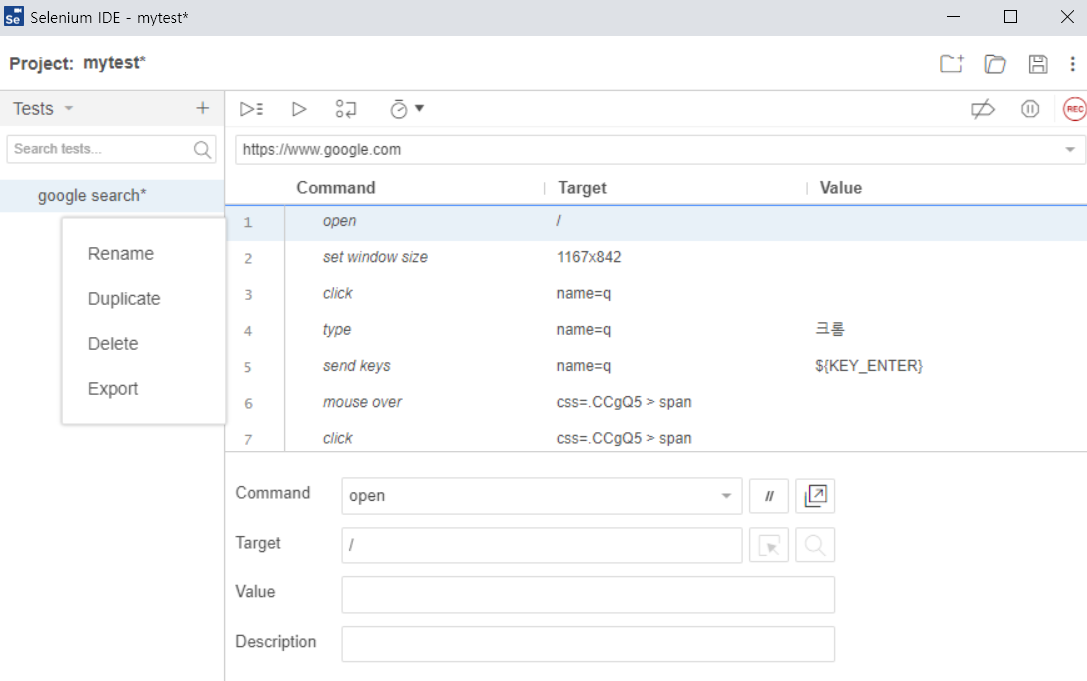Open test execution speed dropdown
This screenshot has width=1087, height=681.
pyautogui.click(x=407, y=109)
